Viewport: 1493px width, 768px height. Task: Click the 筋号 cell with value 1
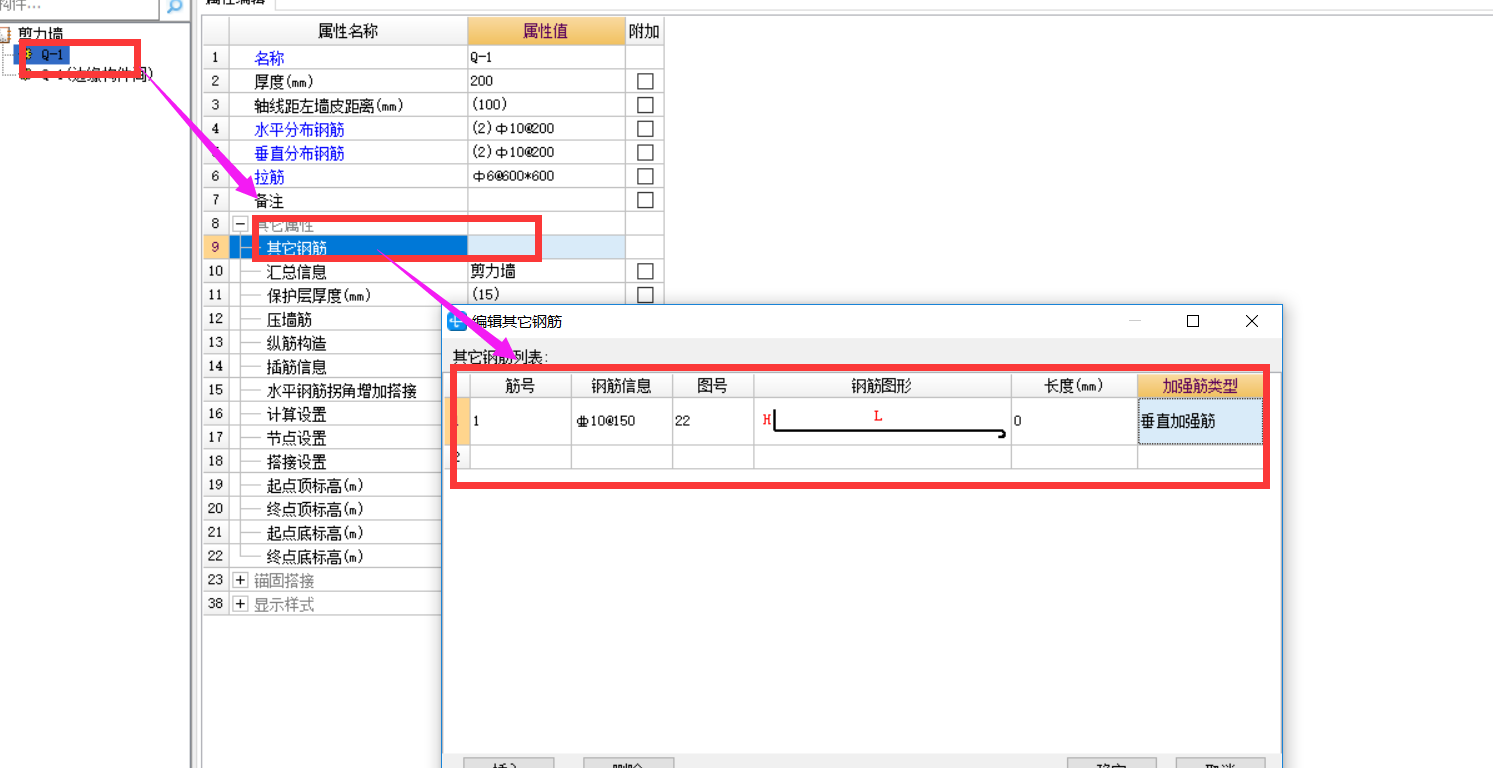(520, 421)
